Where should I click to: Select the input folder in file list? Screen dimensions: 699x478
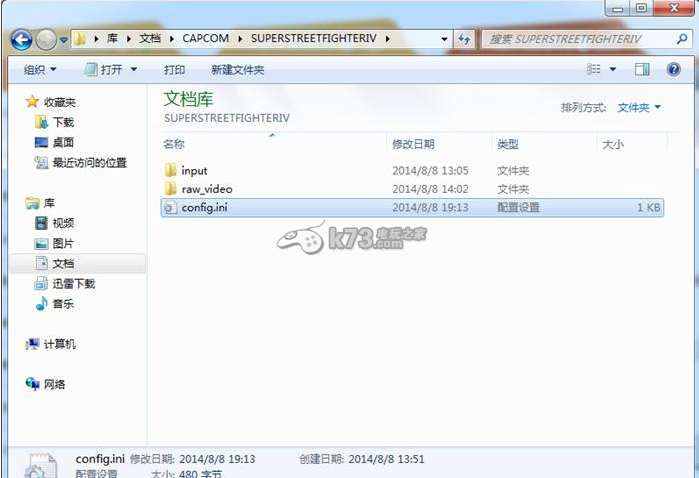tap(194, 171)
